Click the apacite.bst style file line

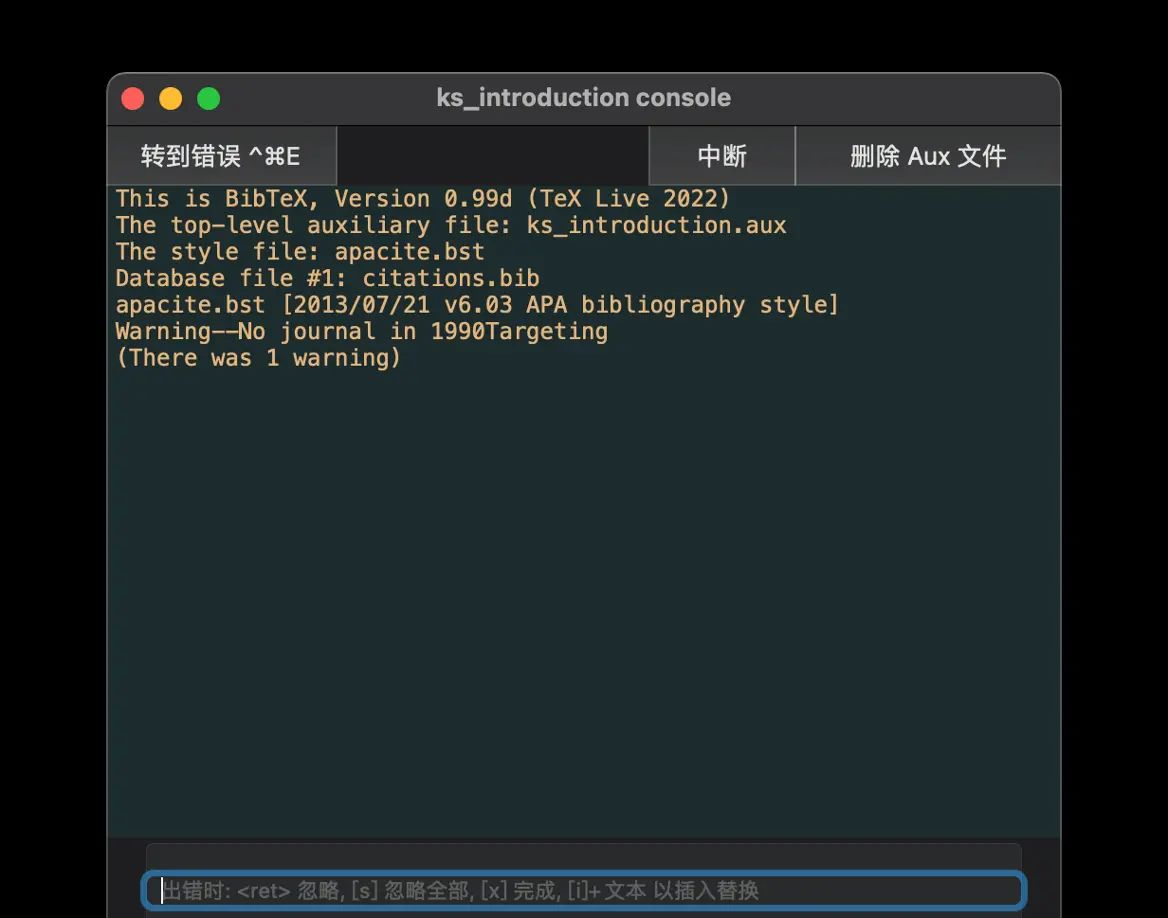click(x=298, y=251)
